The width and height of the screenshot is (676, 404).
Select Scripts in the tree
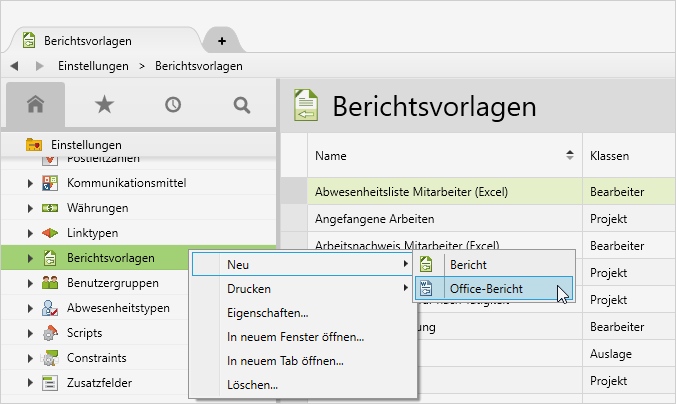(x=84, y=333)
